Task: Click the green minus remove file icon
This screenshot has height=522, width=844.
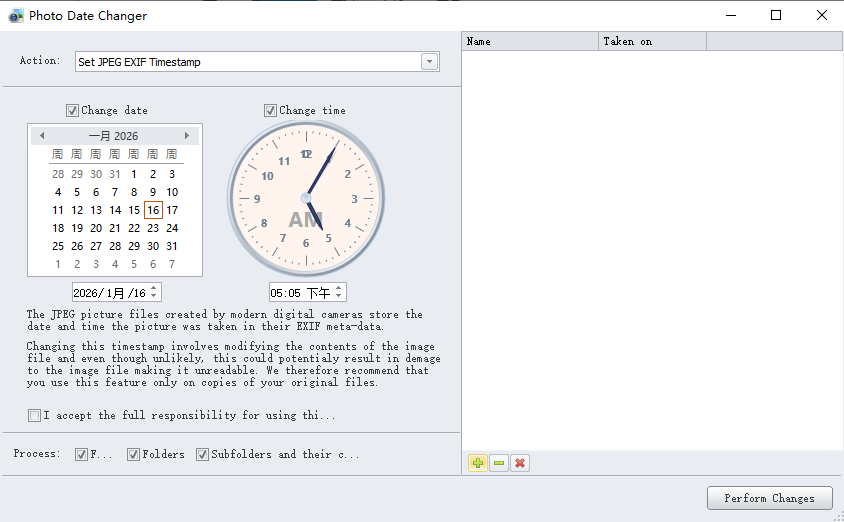Action: (x=499, y=463)
